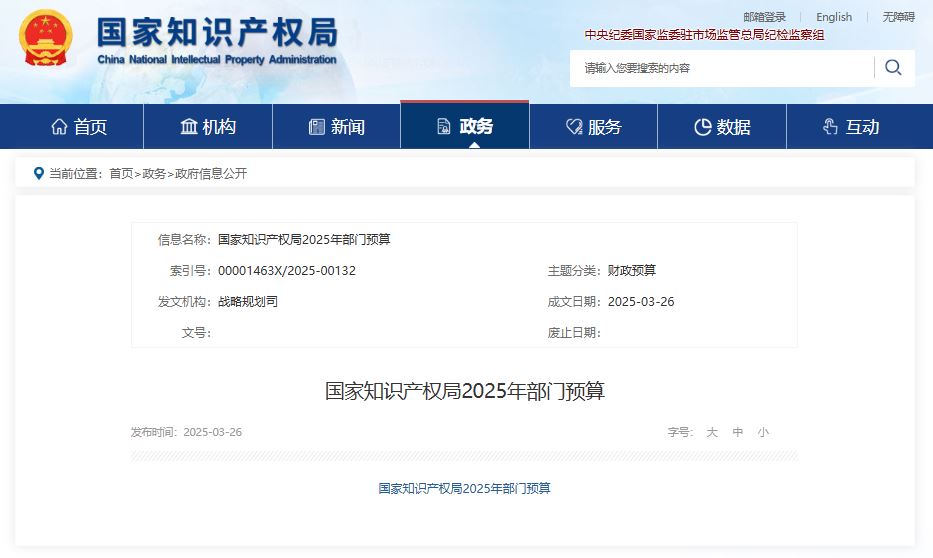
Task: Set font size to 大
Action: point(712,432)
